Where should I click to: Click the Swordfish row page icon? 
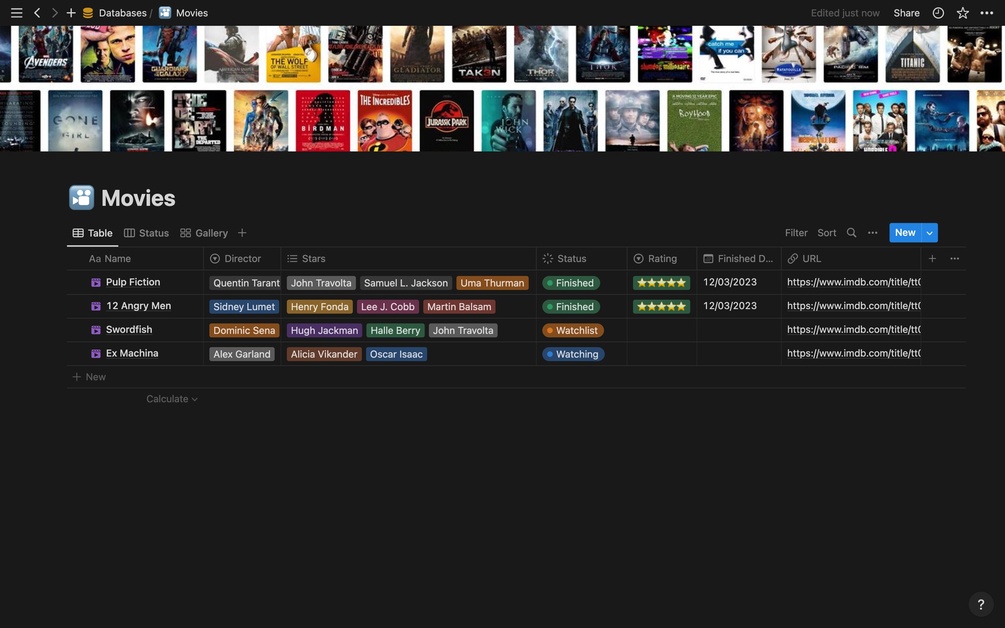pyautogui.click(x=96, y=330)
